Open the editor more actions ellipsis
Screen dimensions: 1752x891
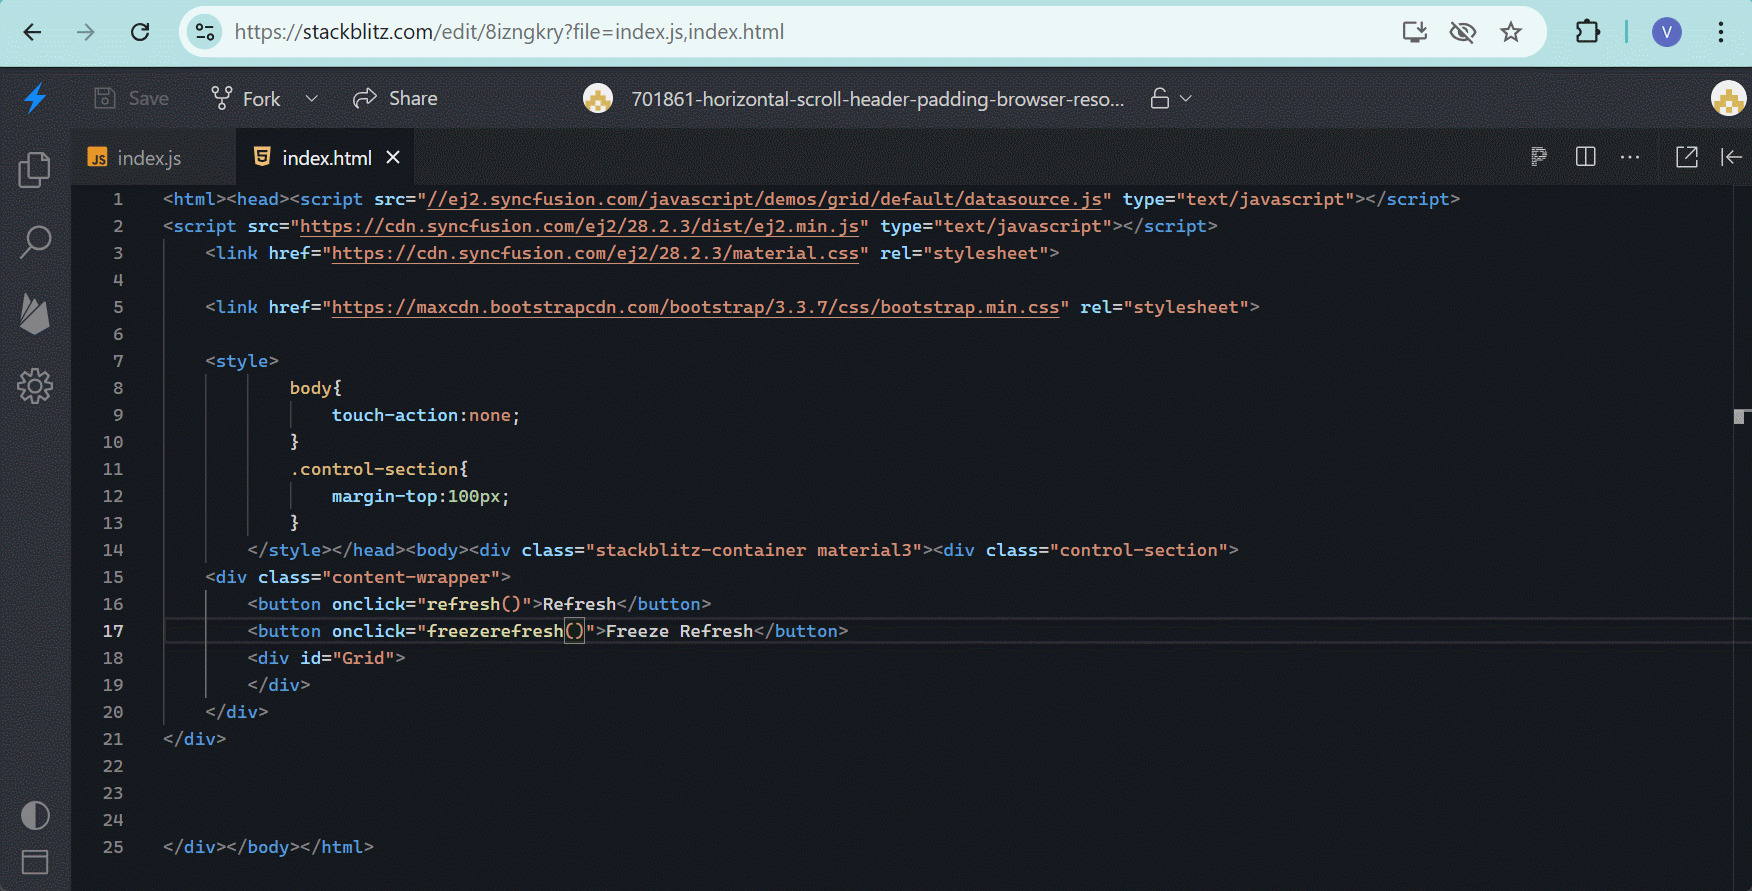[1630, 157]
